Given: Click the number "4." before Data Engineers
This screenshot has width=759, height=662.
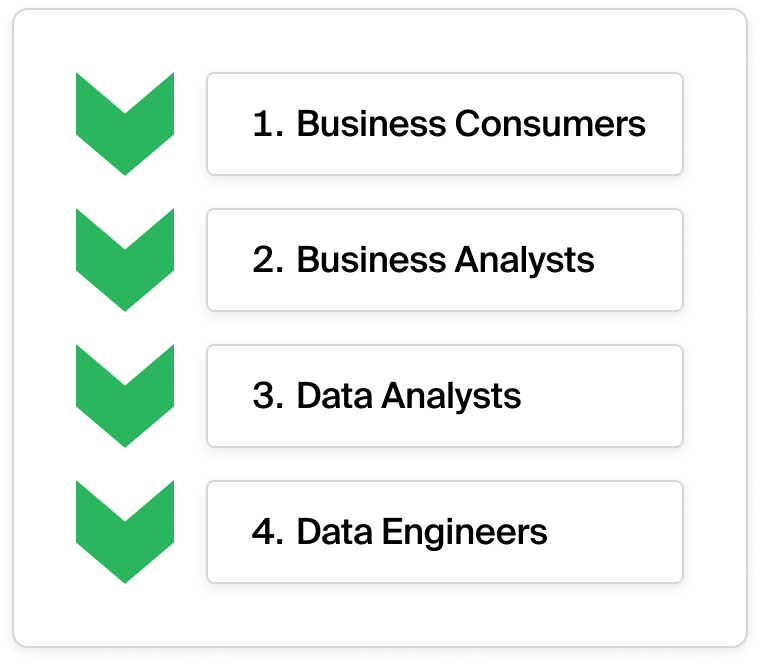Looking at the screenshot, I should [x=269, y=532].
